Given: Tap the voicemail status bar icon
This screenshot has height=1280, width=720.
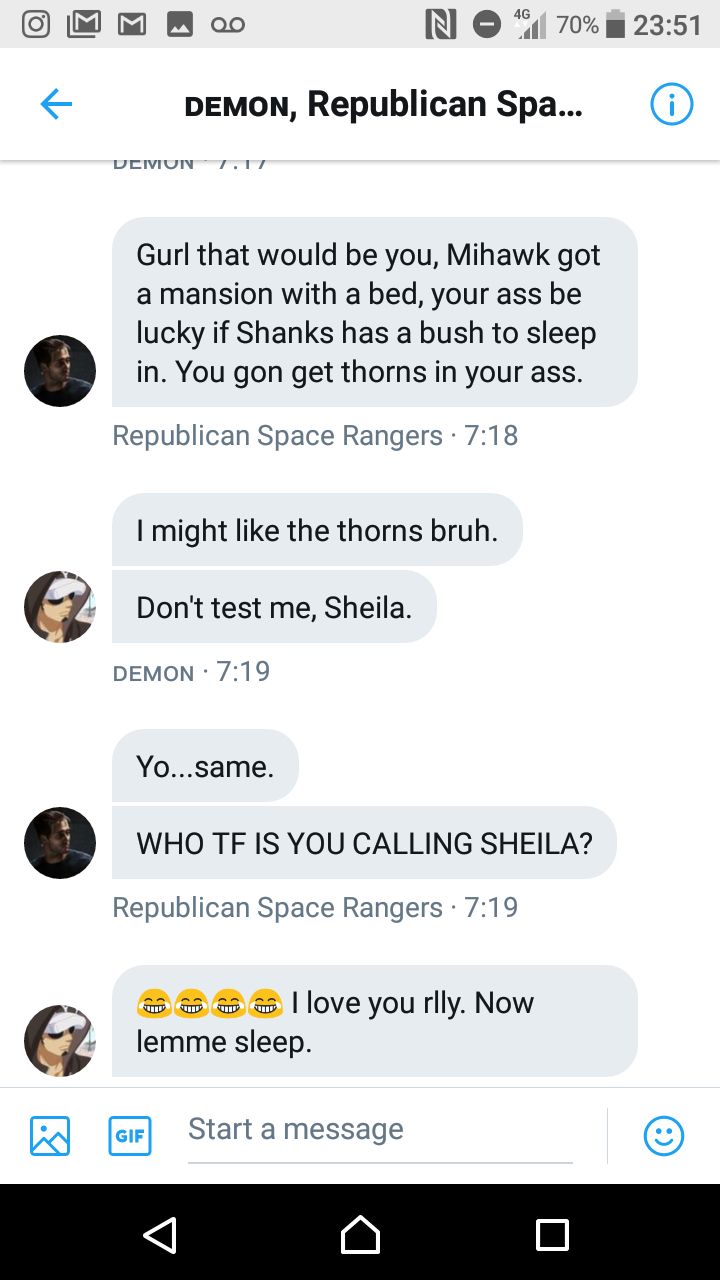Looking at the screenshot, I should pyautogui.click(x=228, y=24).
